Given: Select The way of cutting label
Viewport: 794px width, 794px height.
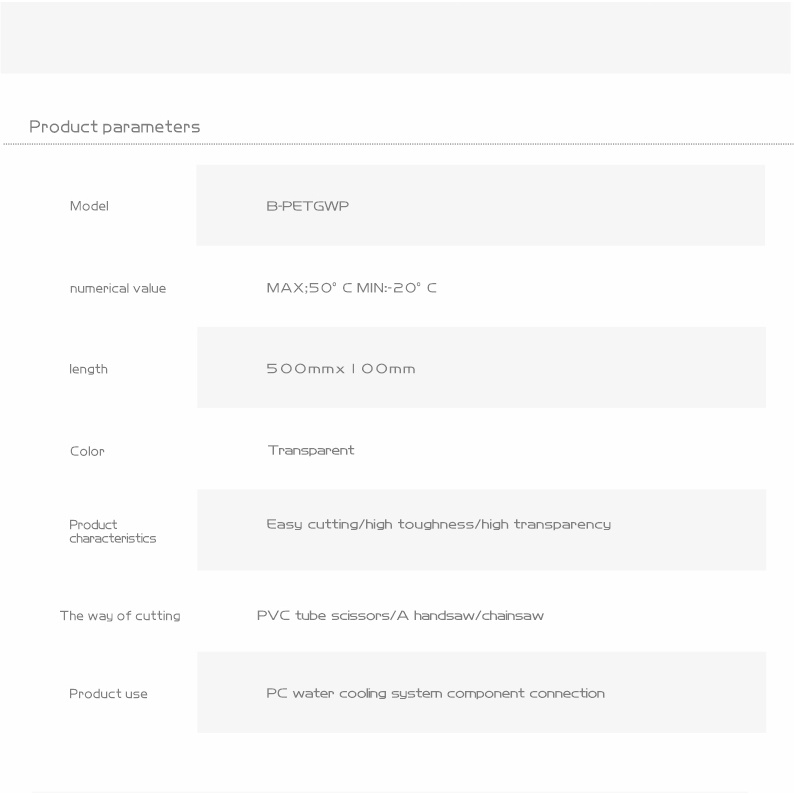Looking at the screenshot, I should 120,616.
